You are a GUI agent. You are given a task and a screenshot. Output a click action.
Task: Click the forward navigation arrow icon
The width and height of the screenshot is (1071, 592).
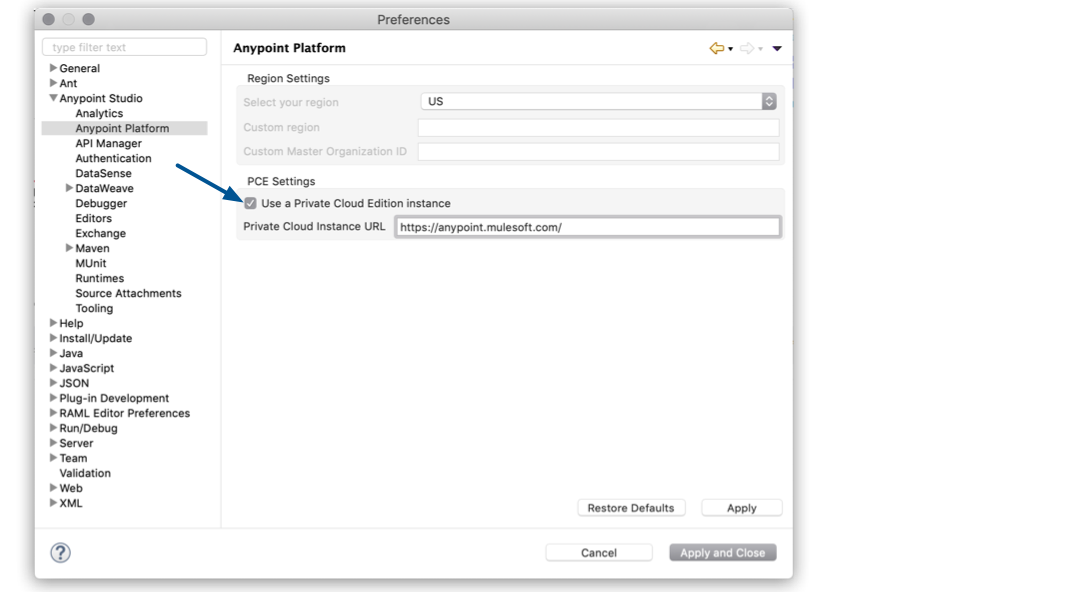click(745, 48)
